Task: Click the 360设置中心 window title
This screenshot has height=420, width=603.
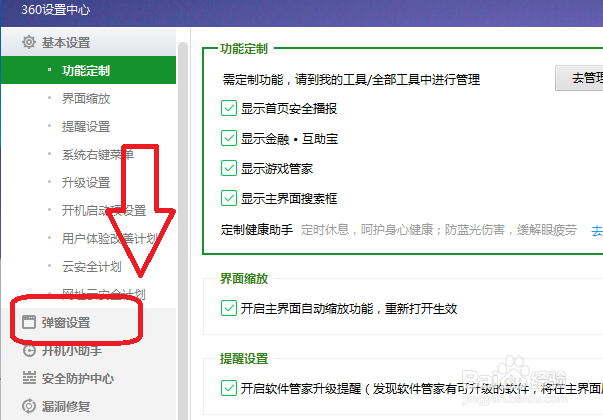Action: [x=55, y=10]
